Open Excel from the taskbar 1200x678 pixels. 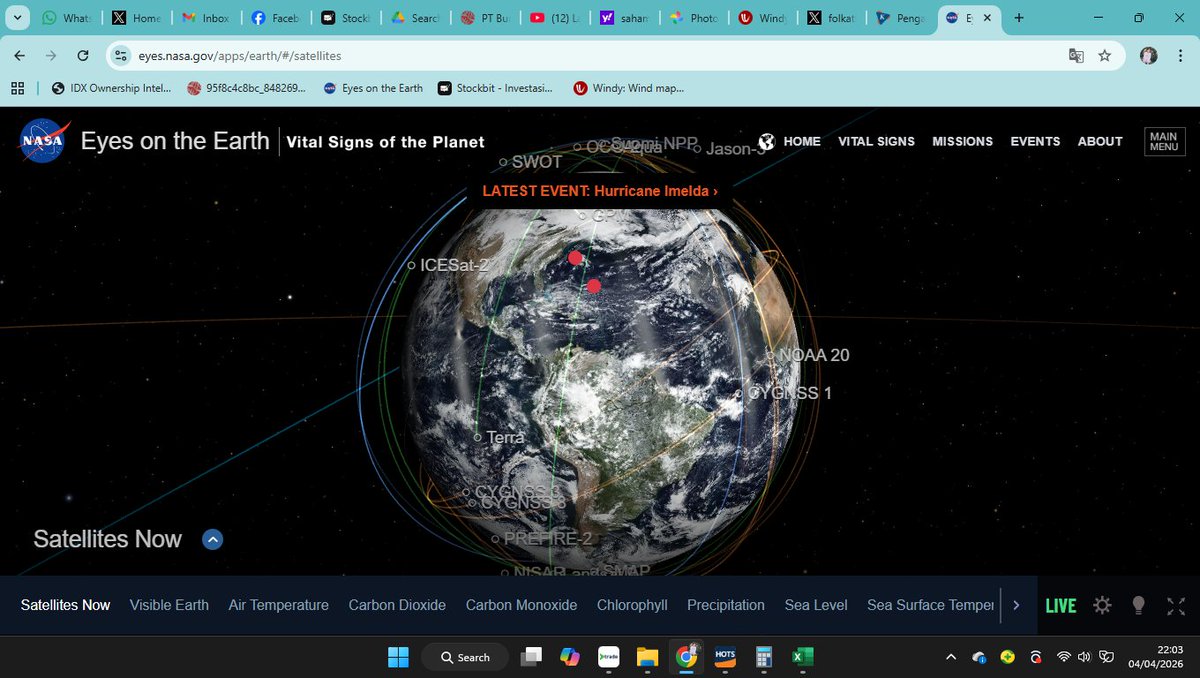(802, 657)
